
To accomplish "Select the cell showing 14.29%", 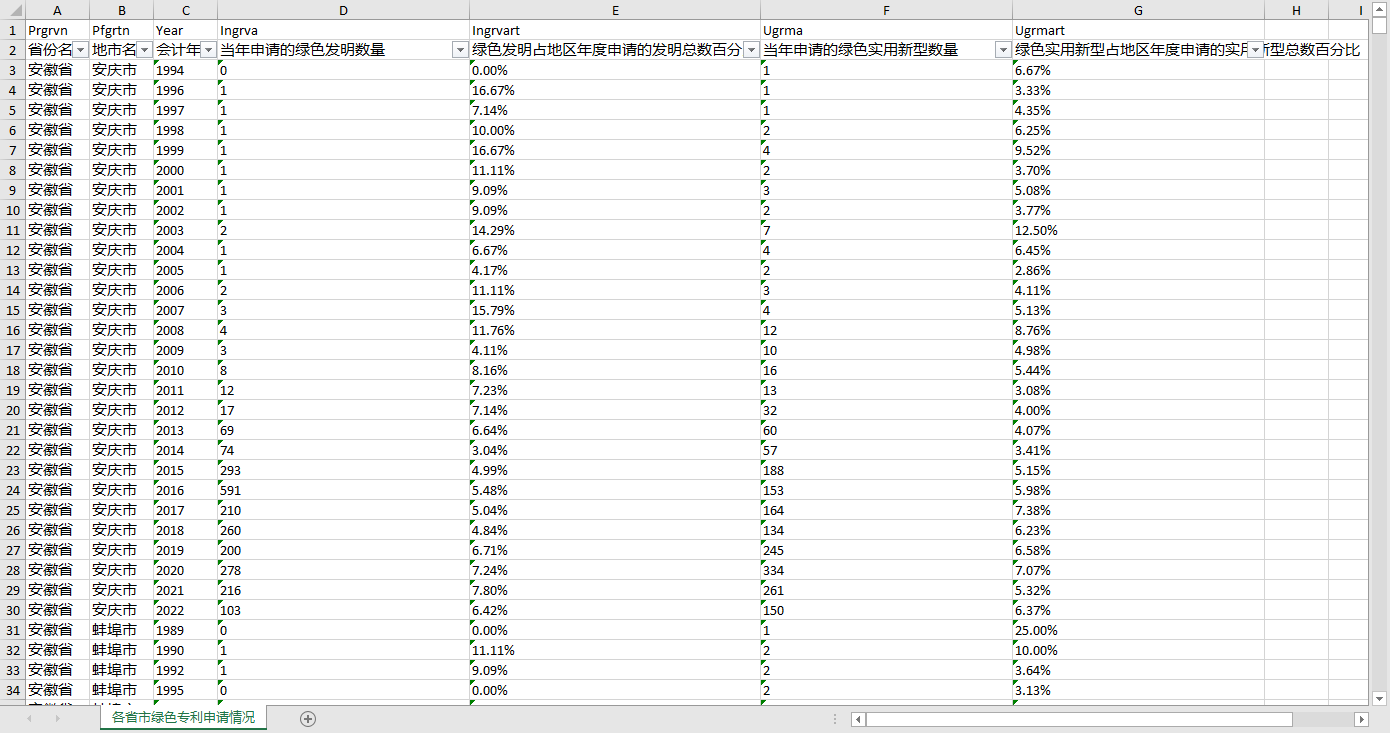I will (x=615, y=230).
